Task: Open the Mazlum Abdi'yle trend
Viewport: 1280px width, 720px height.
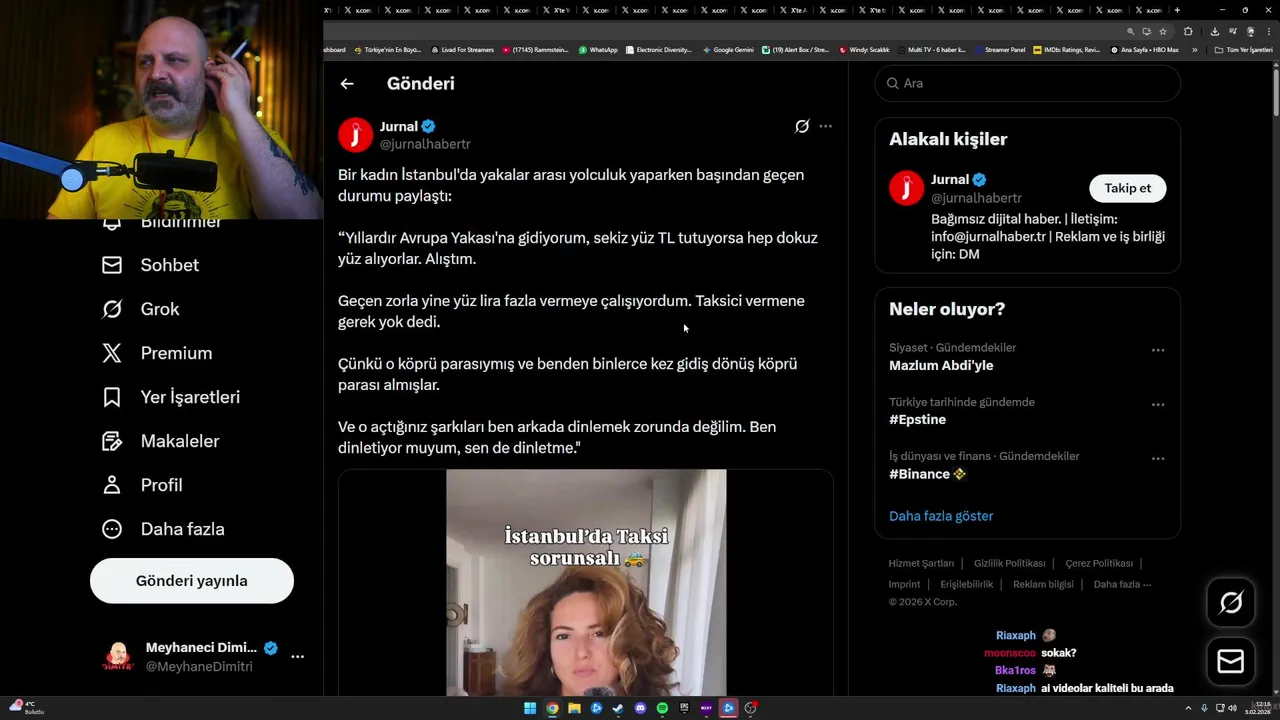Action: [x=941, y=365]
